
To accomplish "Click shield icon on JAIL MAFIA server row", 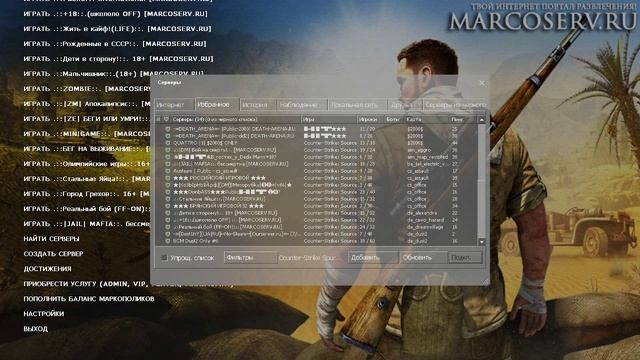I will pos(168,164).
